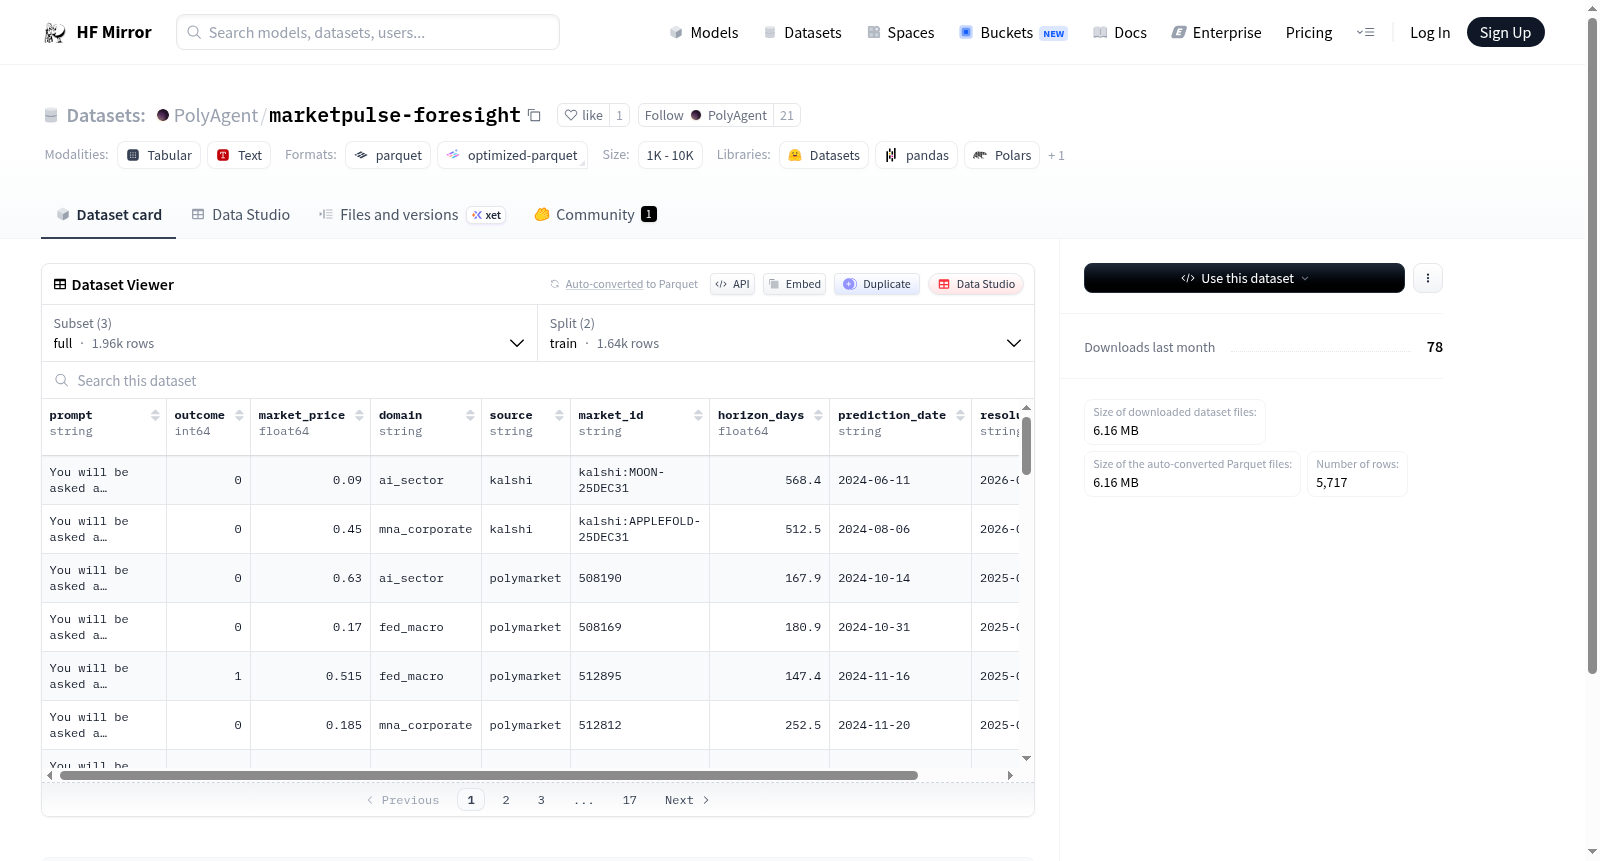Image resolution: width=1600 pixels, height=861 pixels.
Task: Click the Embed button
Action: pyautogui.click(x=794, y=285)
